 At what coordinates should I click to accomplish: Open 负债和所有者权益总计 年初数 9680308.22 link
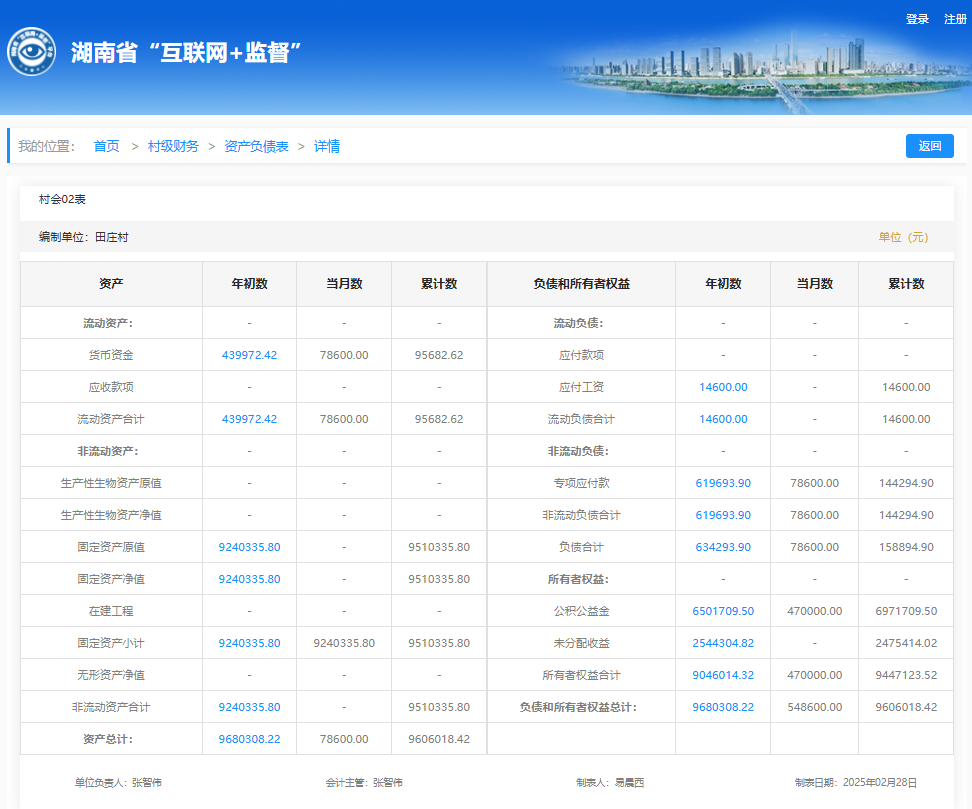723,707
